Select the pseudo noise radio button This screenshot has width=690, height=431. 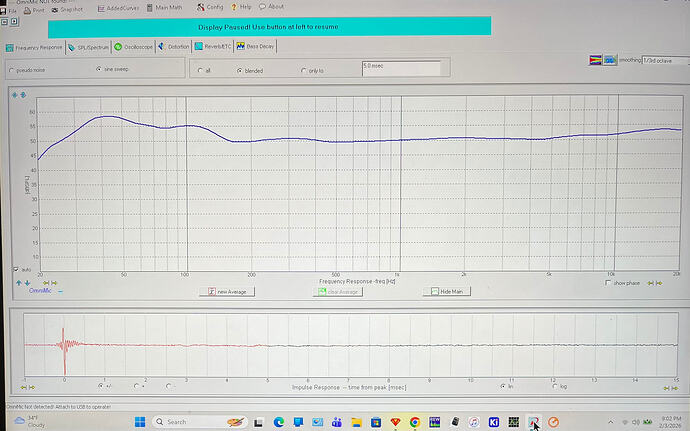[x=12, y=70]
